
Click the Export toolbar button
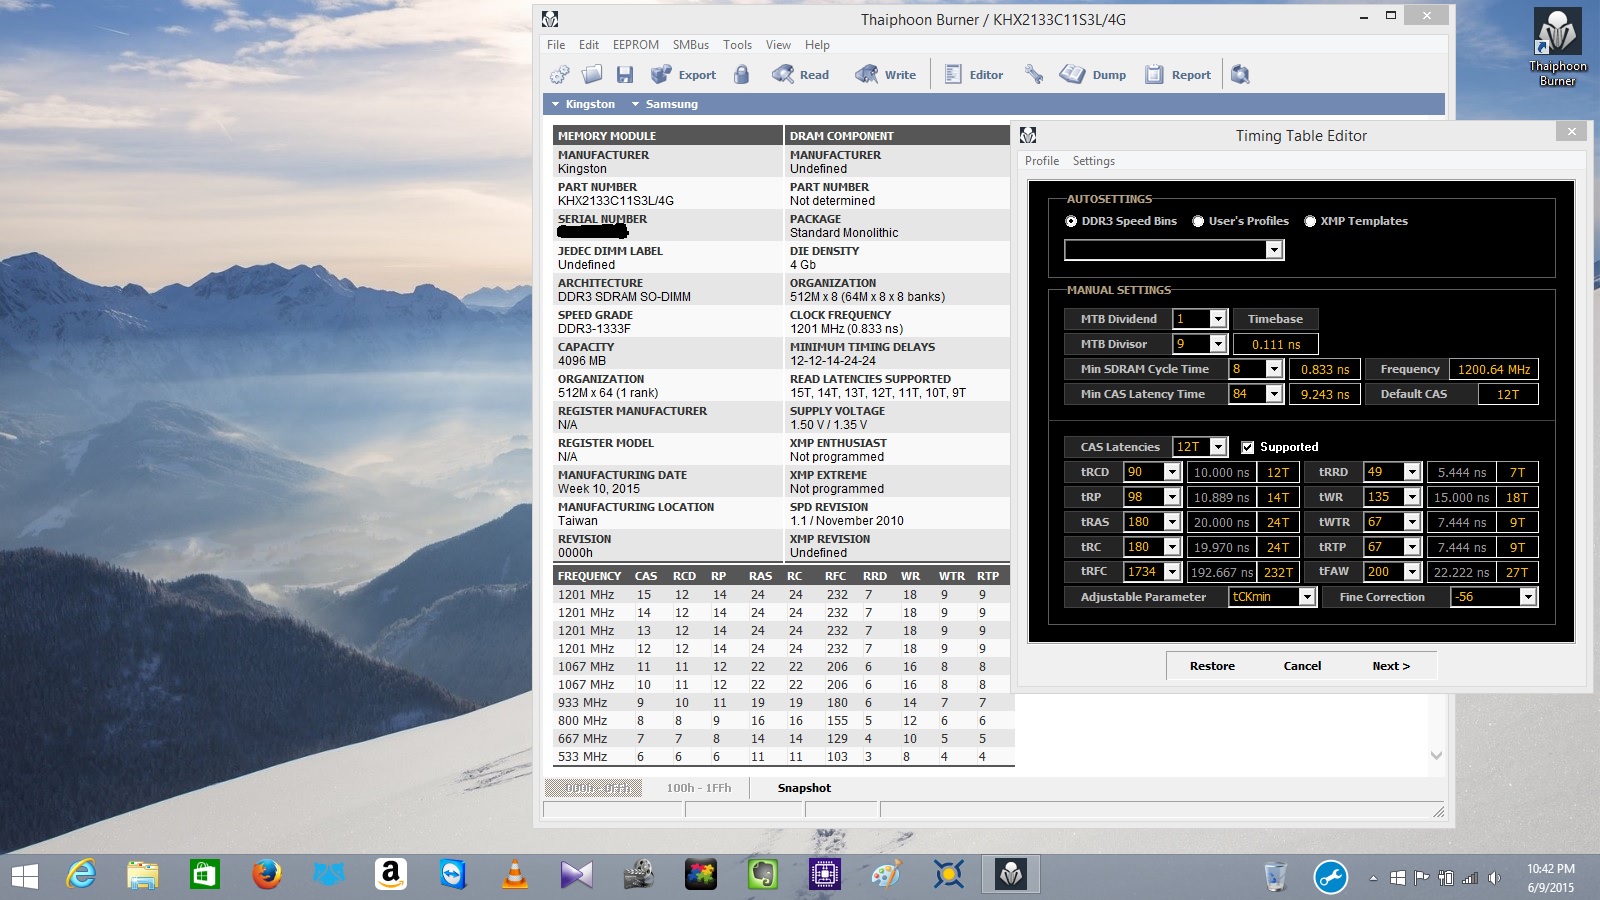click(x=683, y=75)
